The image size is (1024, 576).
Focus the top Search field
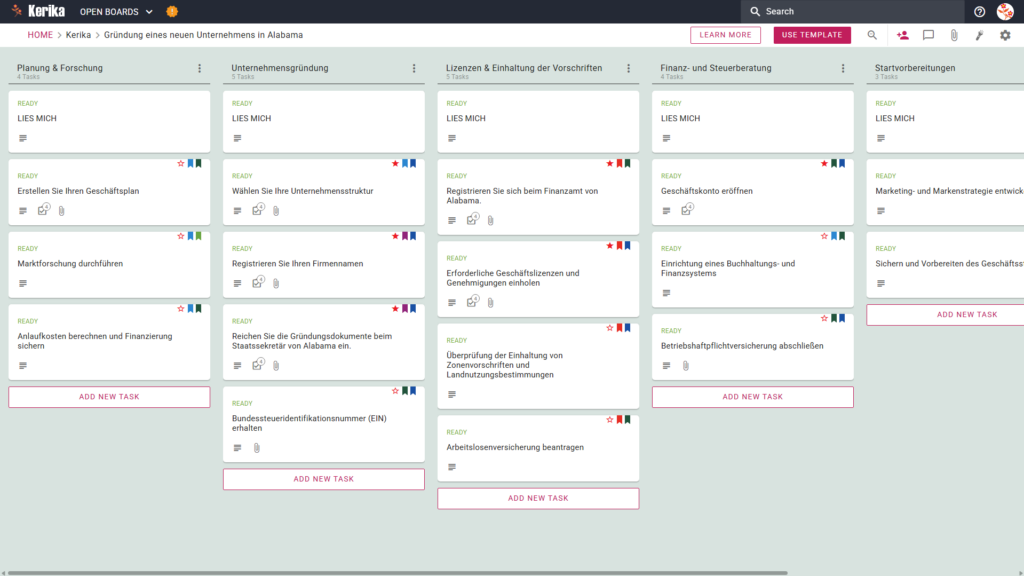(x=852, y=11)
